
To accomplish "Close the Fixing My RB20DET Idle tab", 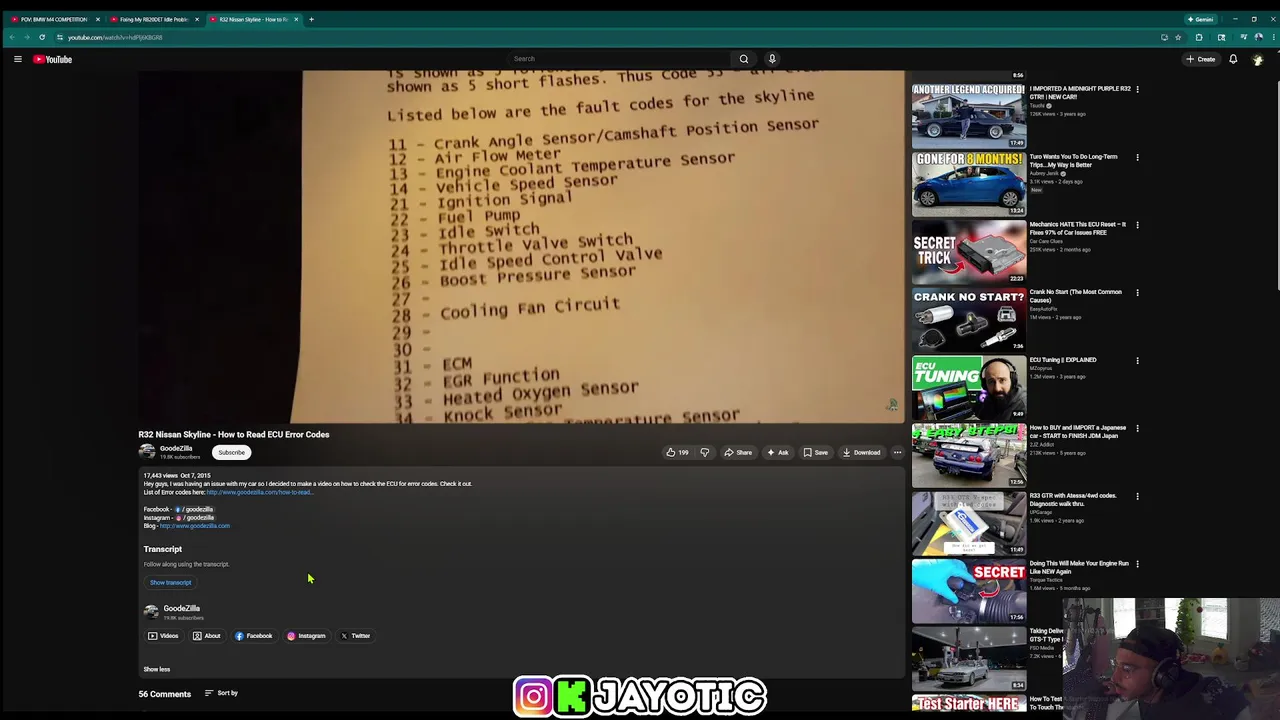I will tap(196, 19).
